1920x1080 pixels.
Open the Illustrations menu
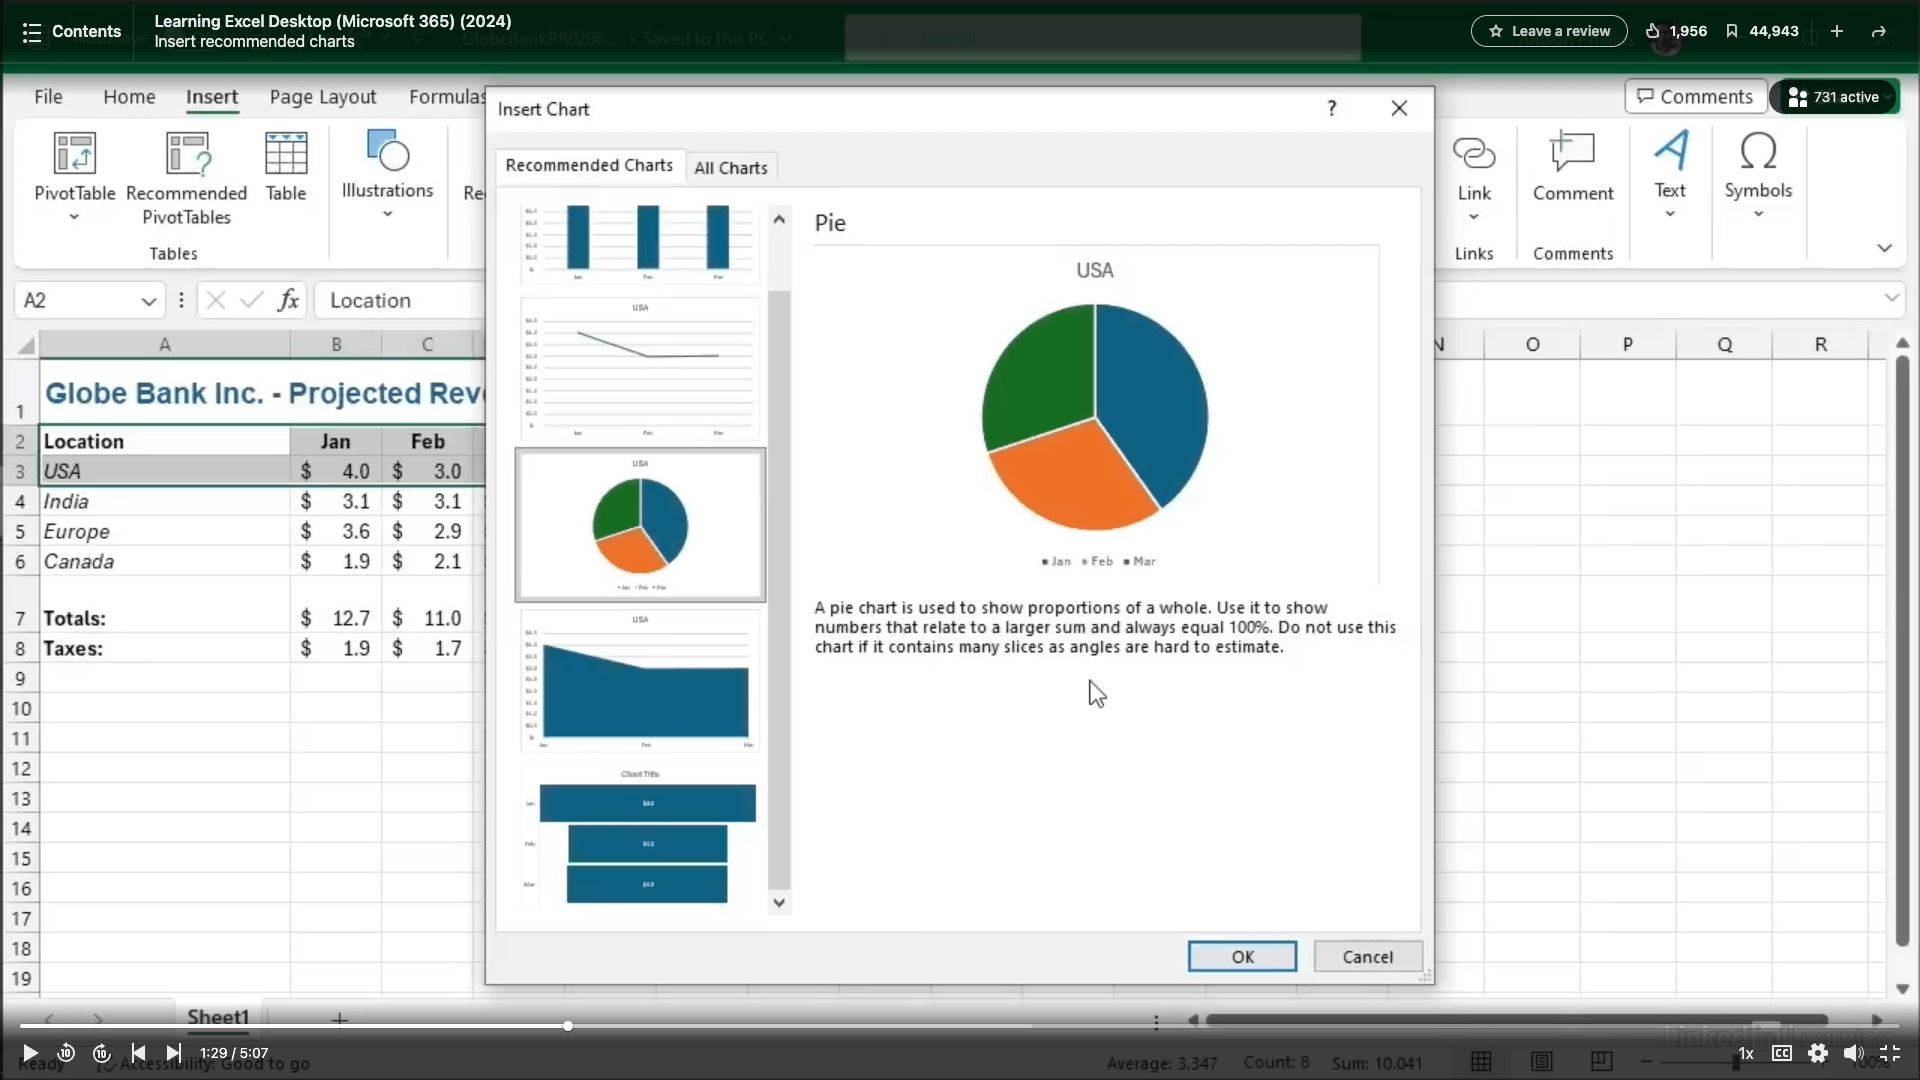pos(387,175)
